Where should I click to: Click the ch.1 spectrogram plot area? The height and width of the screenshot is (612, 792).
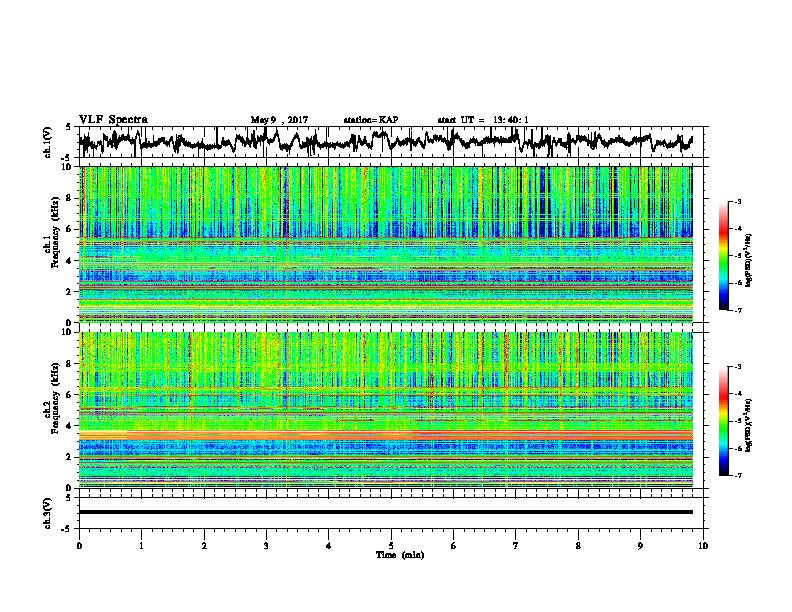[386, 244]
